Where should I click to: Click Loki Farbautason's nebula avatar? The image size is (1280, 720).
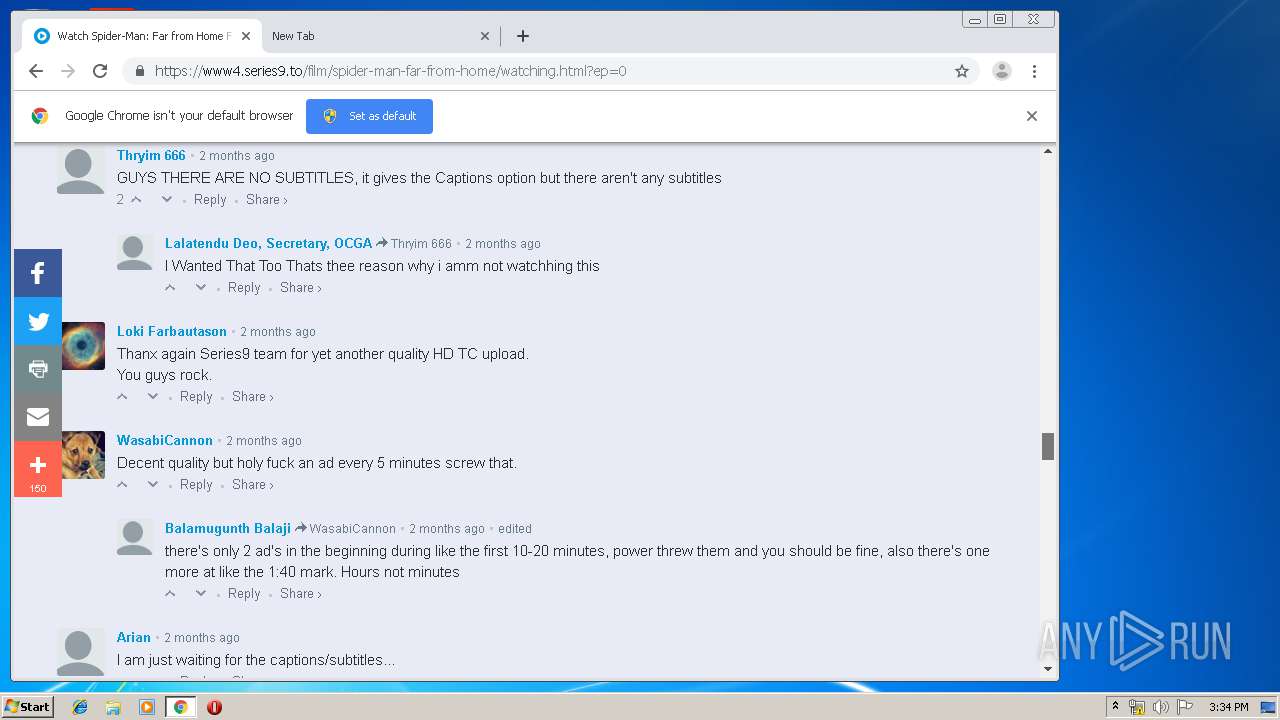(83, 346)
